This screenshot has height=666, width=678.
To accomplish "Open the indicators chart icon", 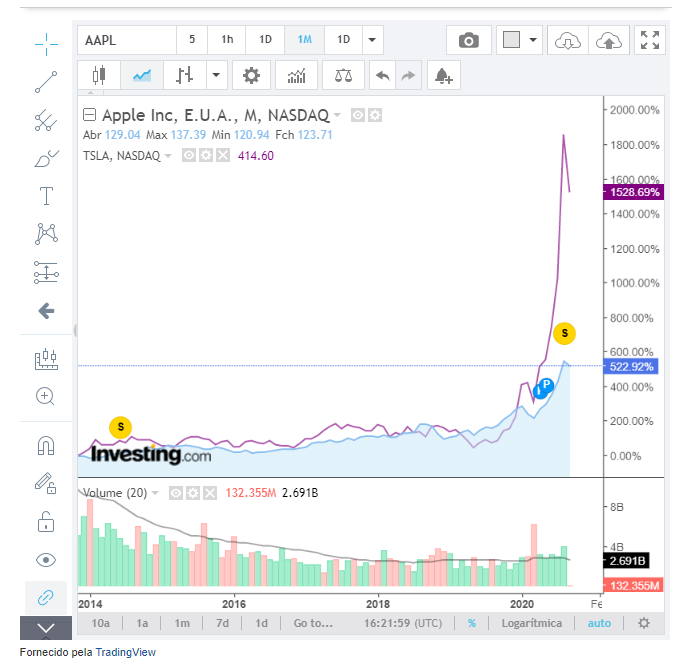I will tap(297, 75).
